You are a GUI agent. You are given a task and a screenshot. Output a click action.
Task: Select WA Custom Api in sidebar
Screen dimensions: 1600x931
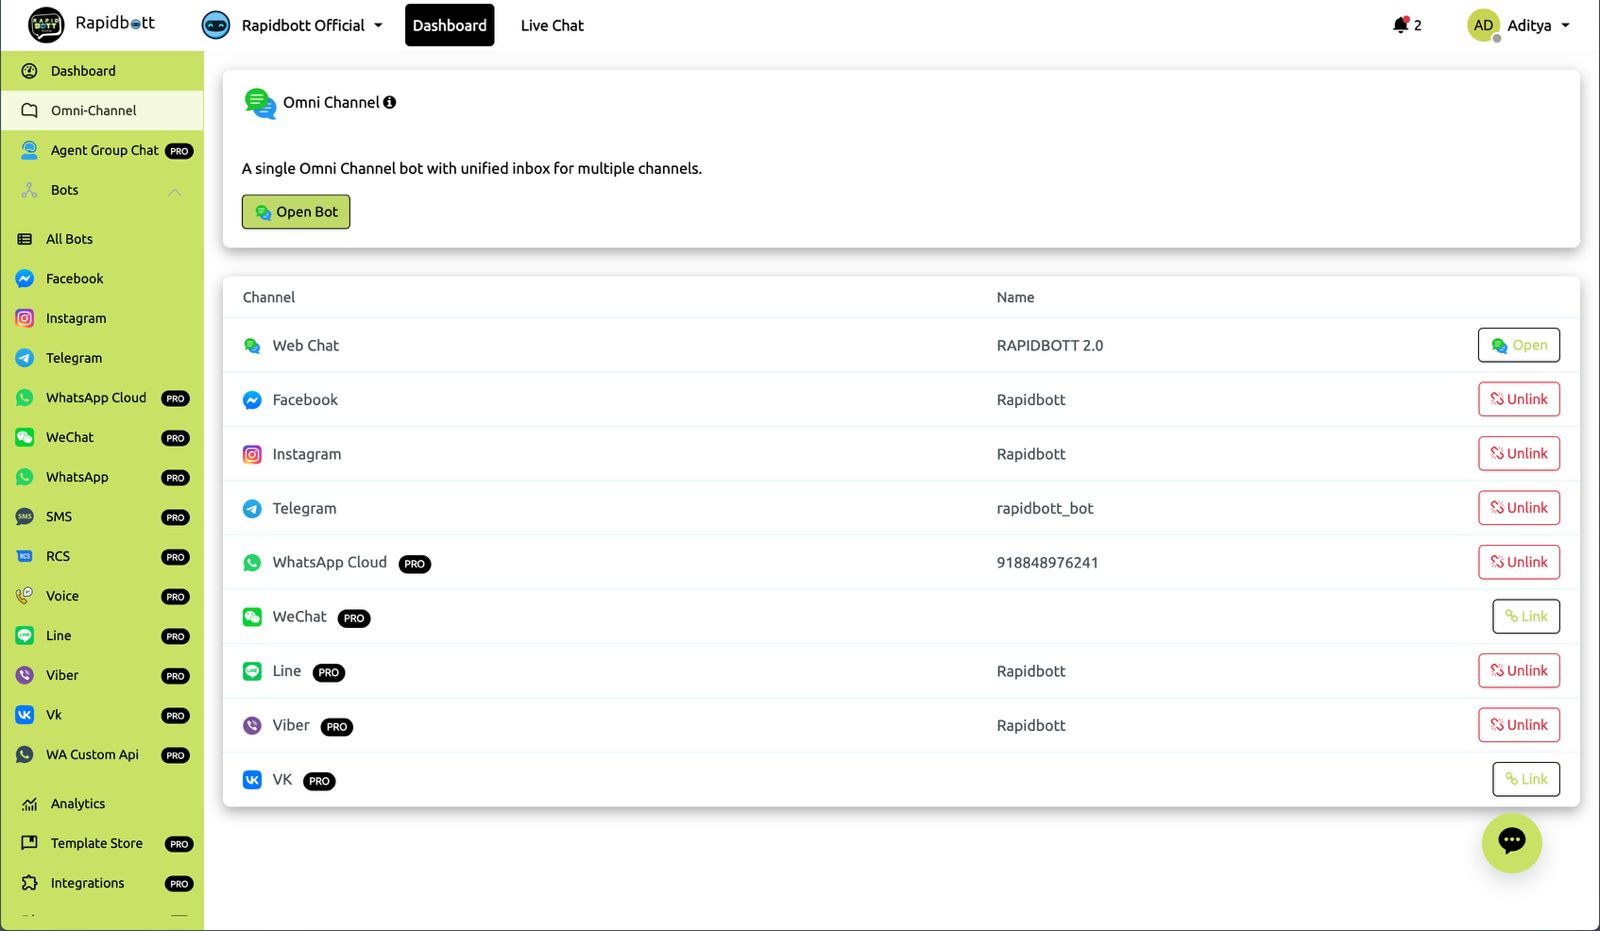[x=102, y=754]
